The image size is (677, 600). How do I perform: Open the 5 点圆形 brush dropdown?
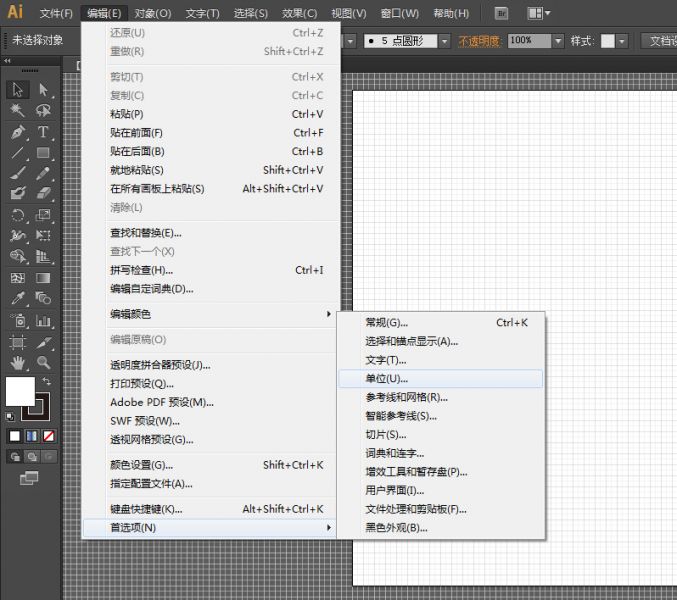[x=446, y=41]
